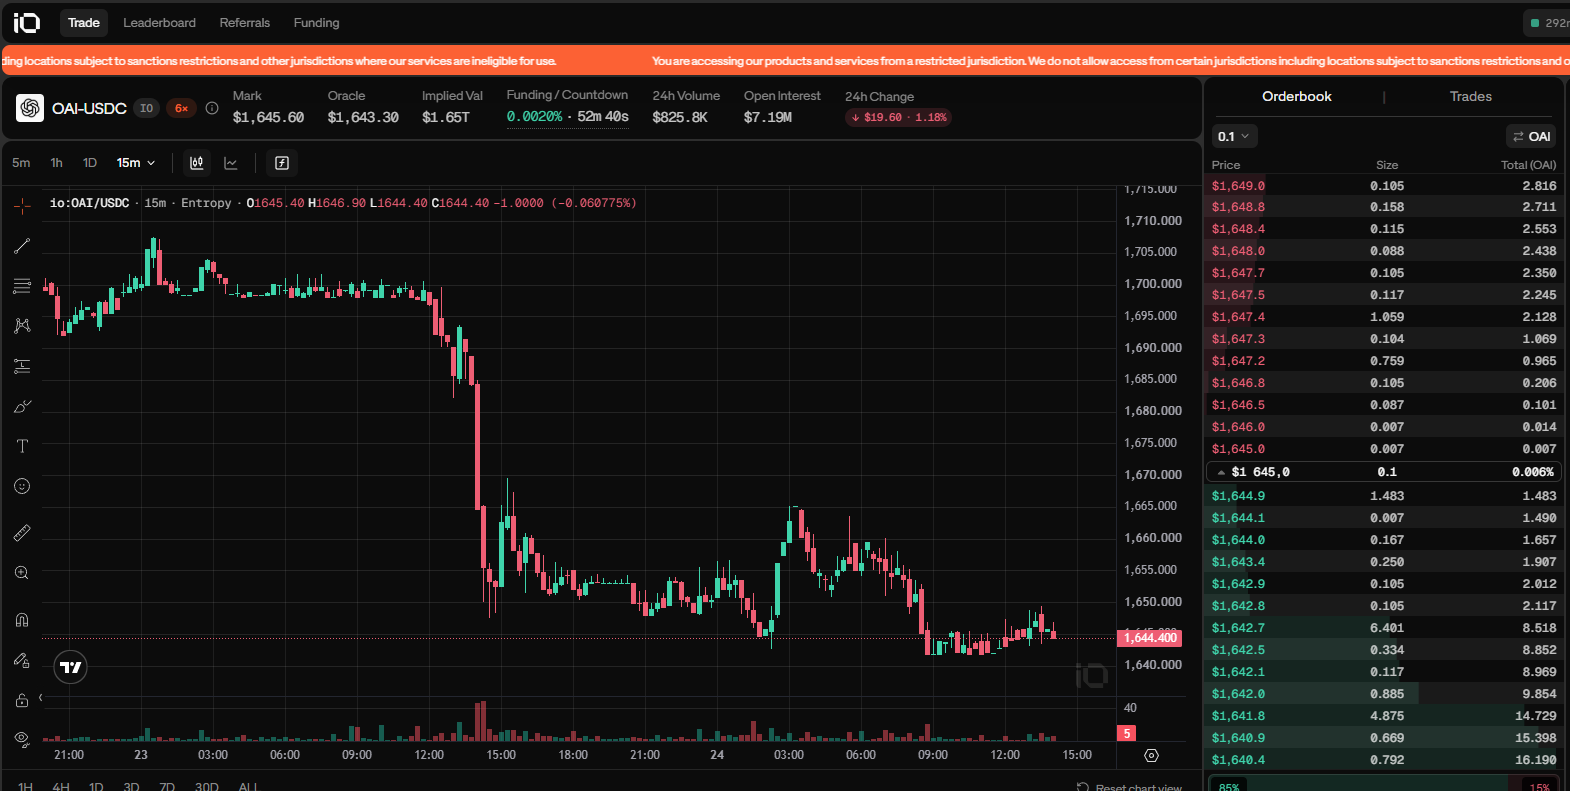
Task: Click the $1,644.9 bid price row
Action: (x=1384, y=496)
